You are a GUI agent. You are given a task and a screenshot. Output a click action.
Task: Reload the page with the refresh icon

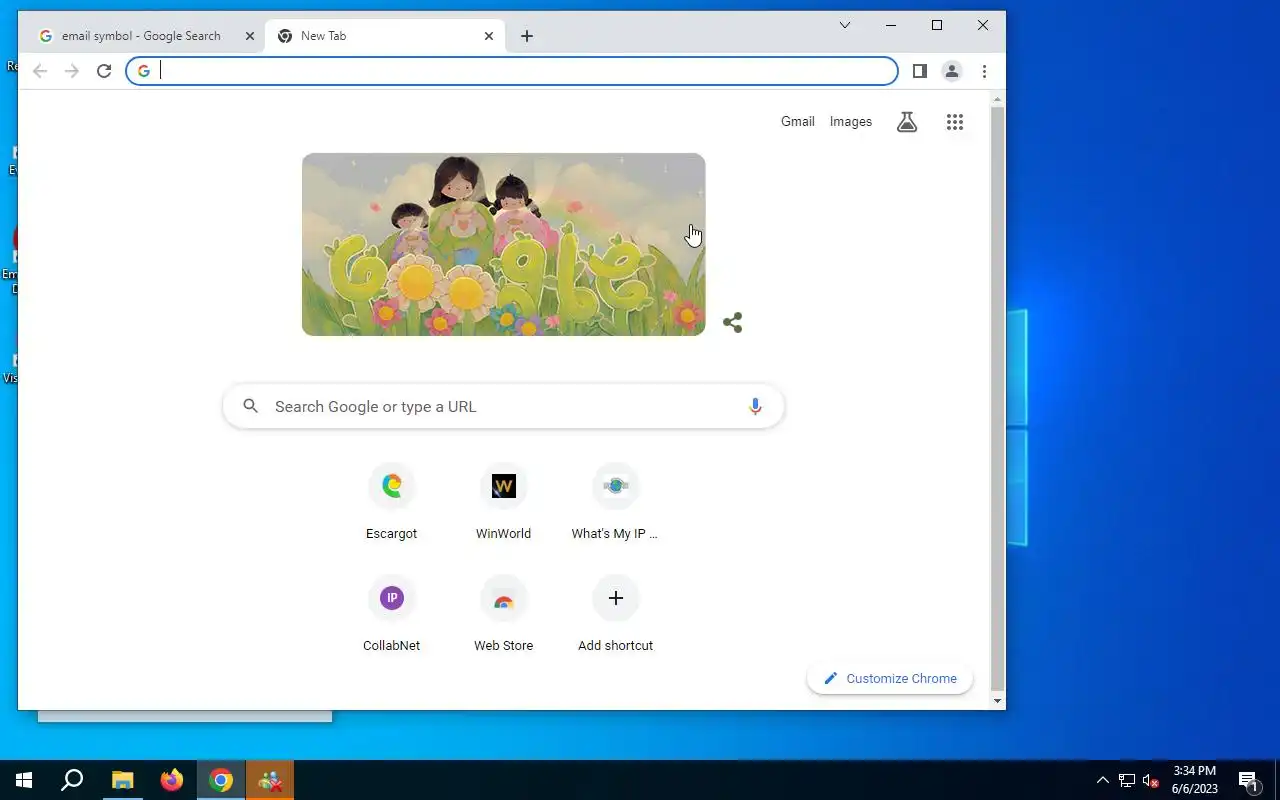(104, 71)
